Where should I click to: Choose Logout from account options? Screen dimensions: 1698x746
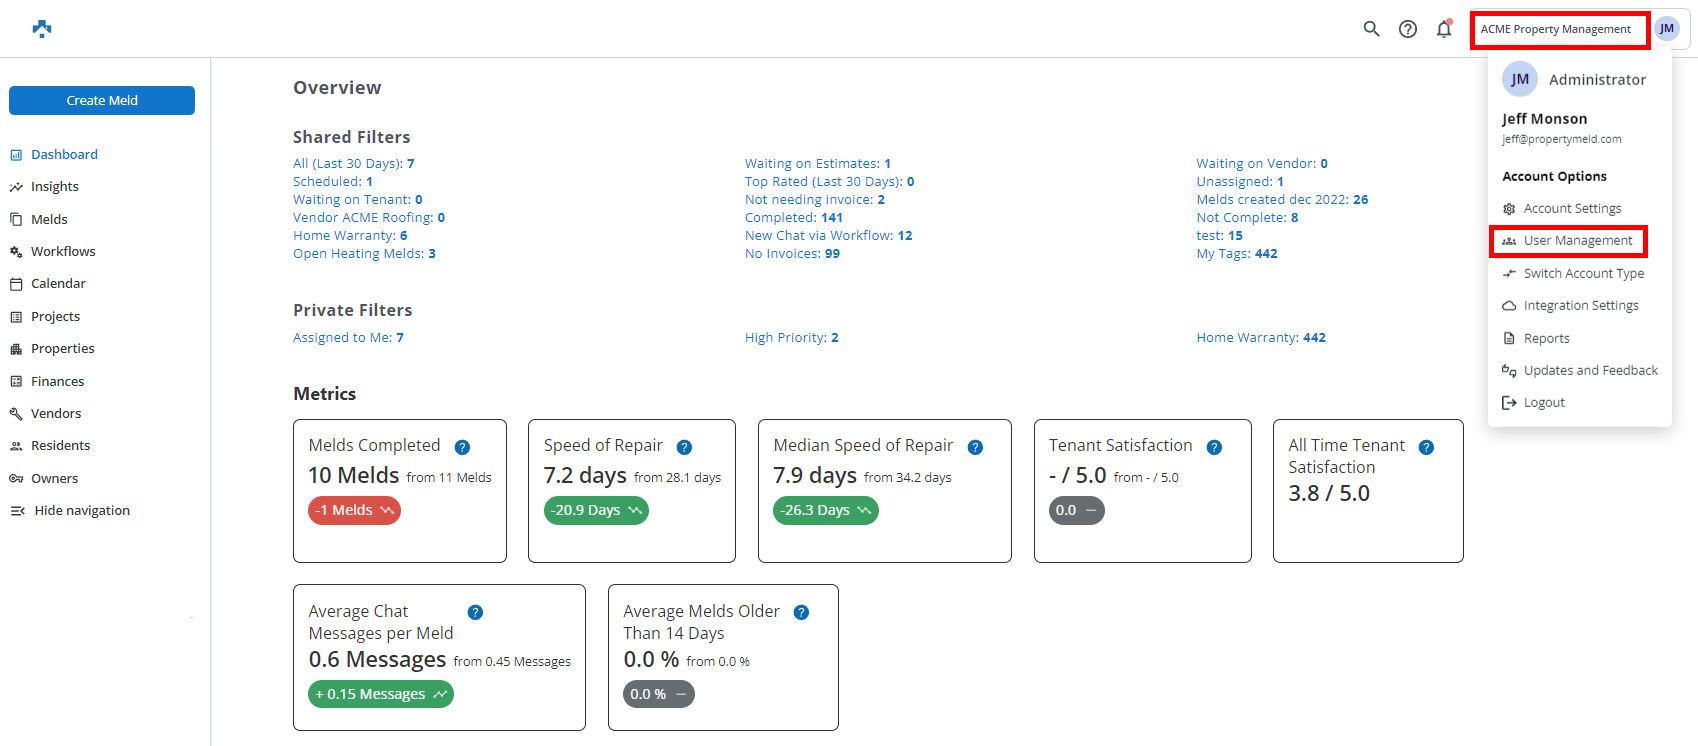[1544, 402]
